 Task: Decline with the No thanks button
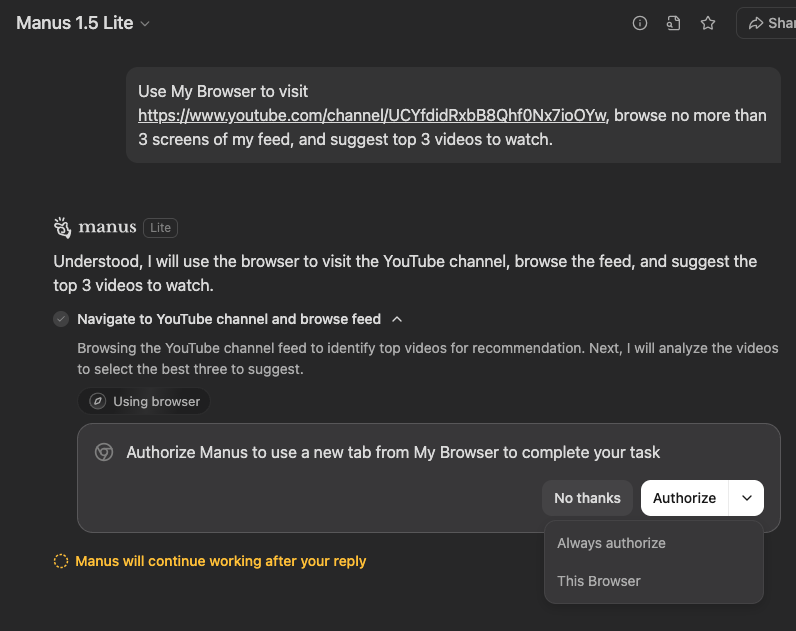(587, 498)
